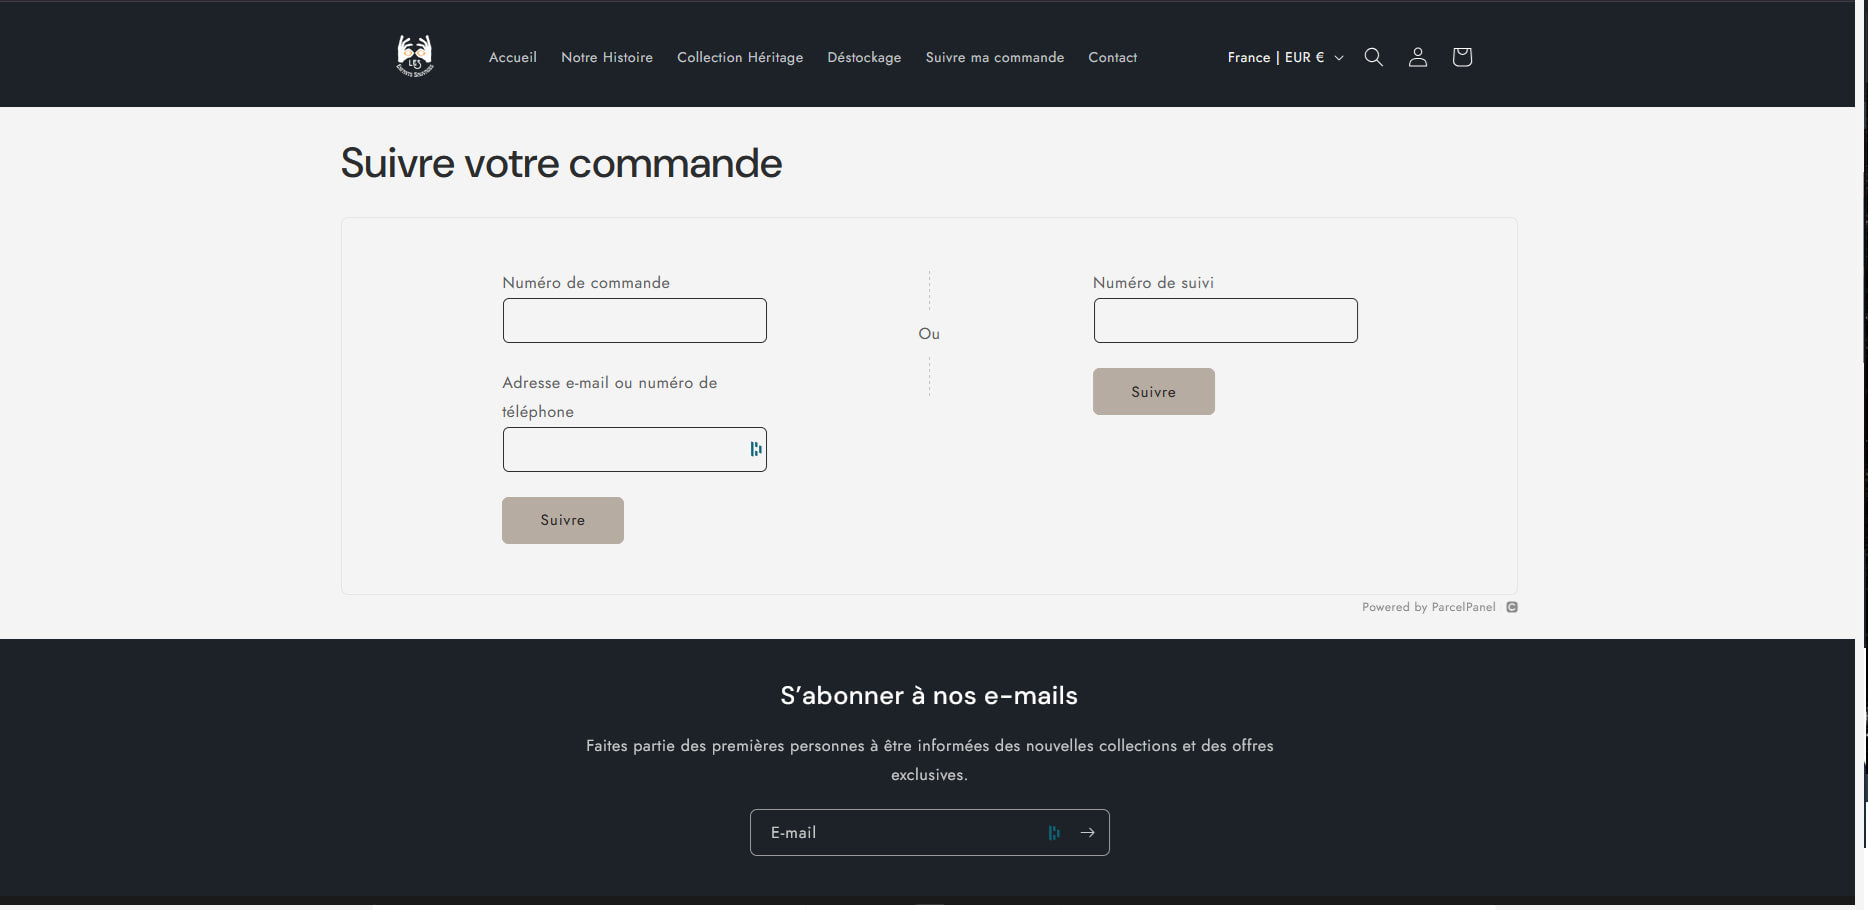Open the Notre Histoire page
The height and width of the screenshot is (910, 1868).
click(606, 57)
